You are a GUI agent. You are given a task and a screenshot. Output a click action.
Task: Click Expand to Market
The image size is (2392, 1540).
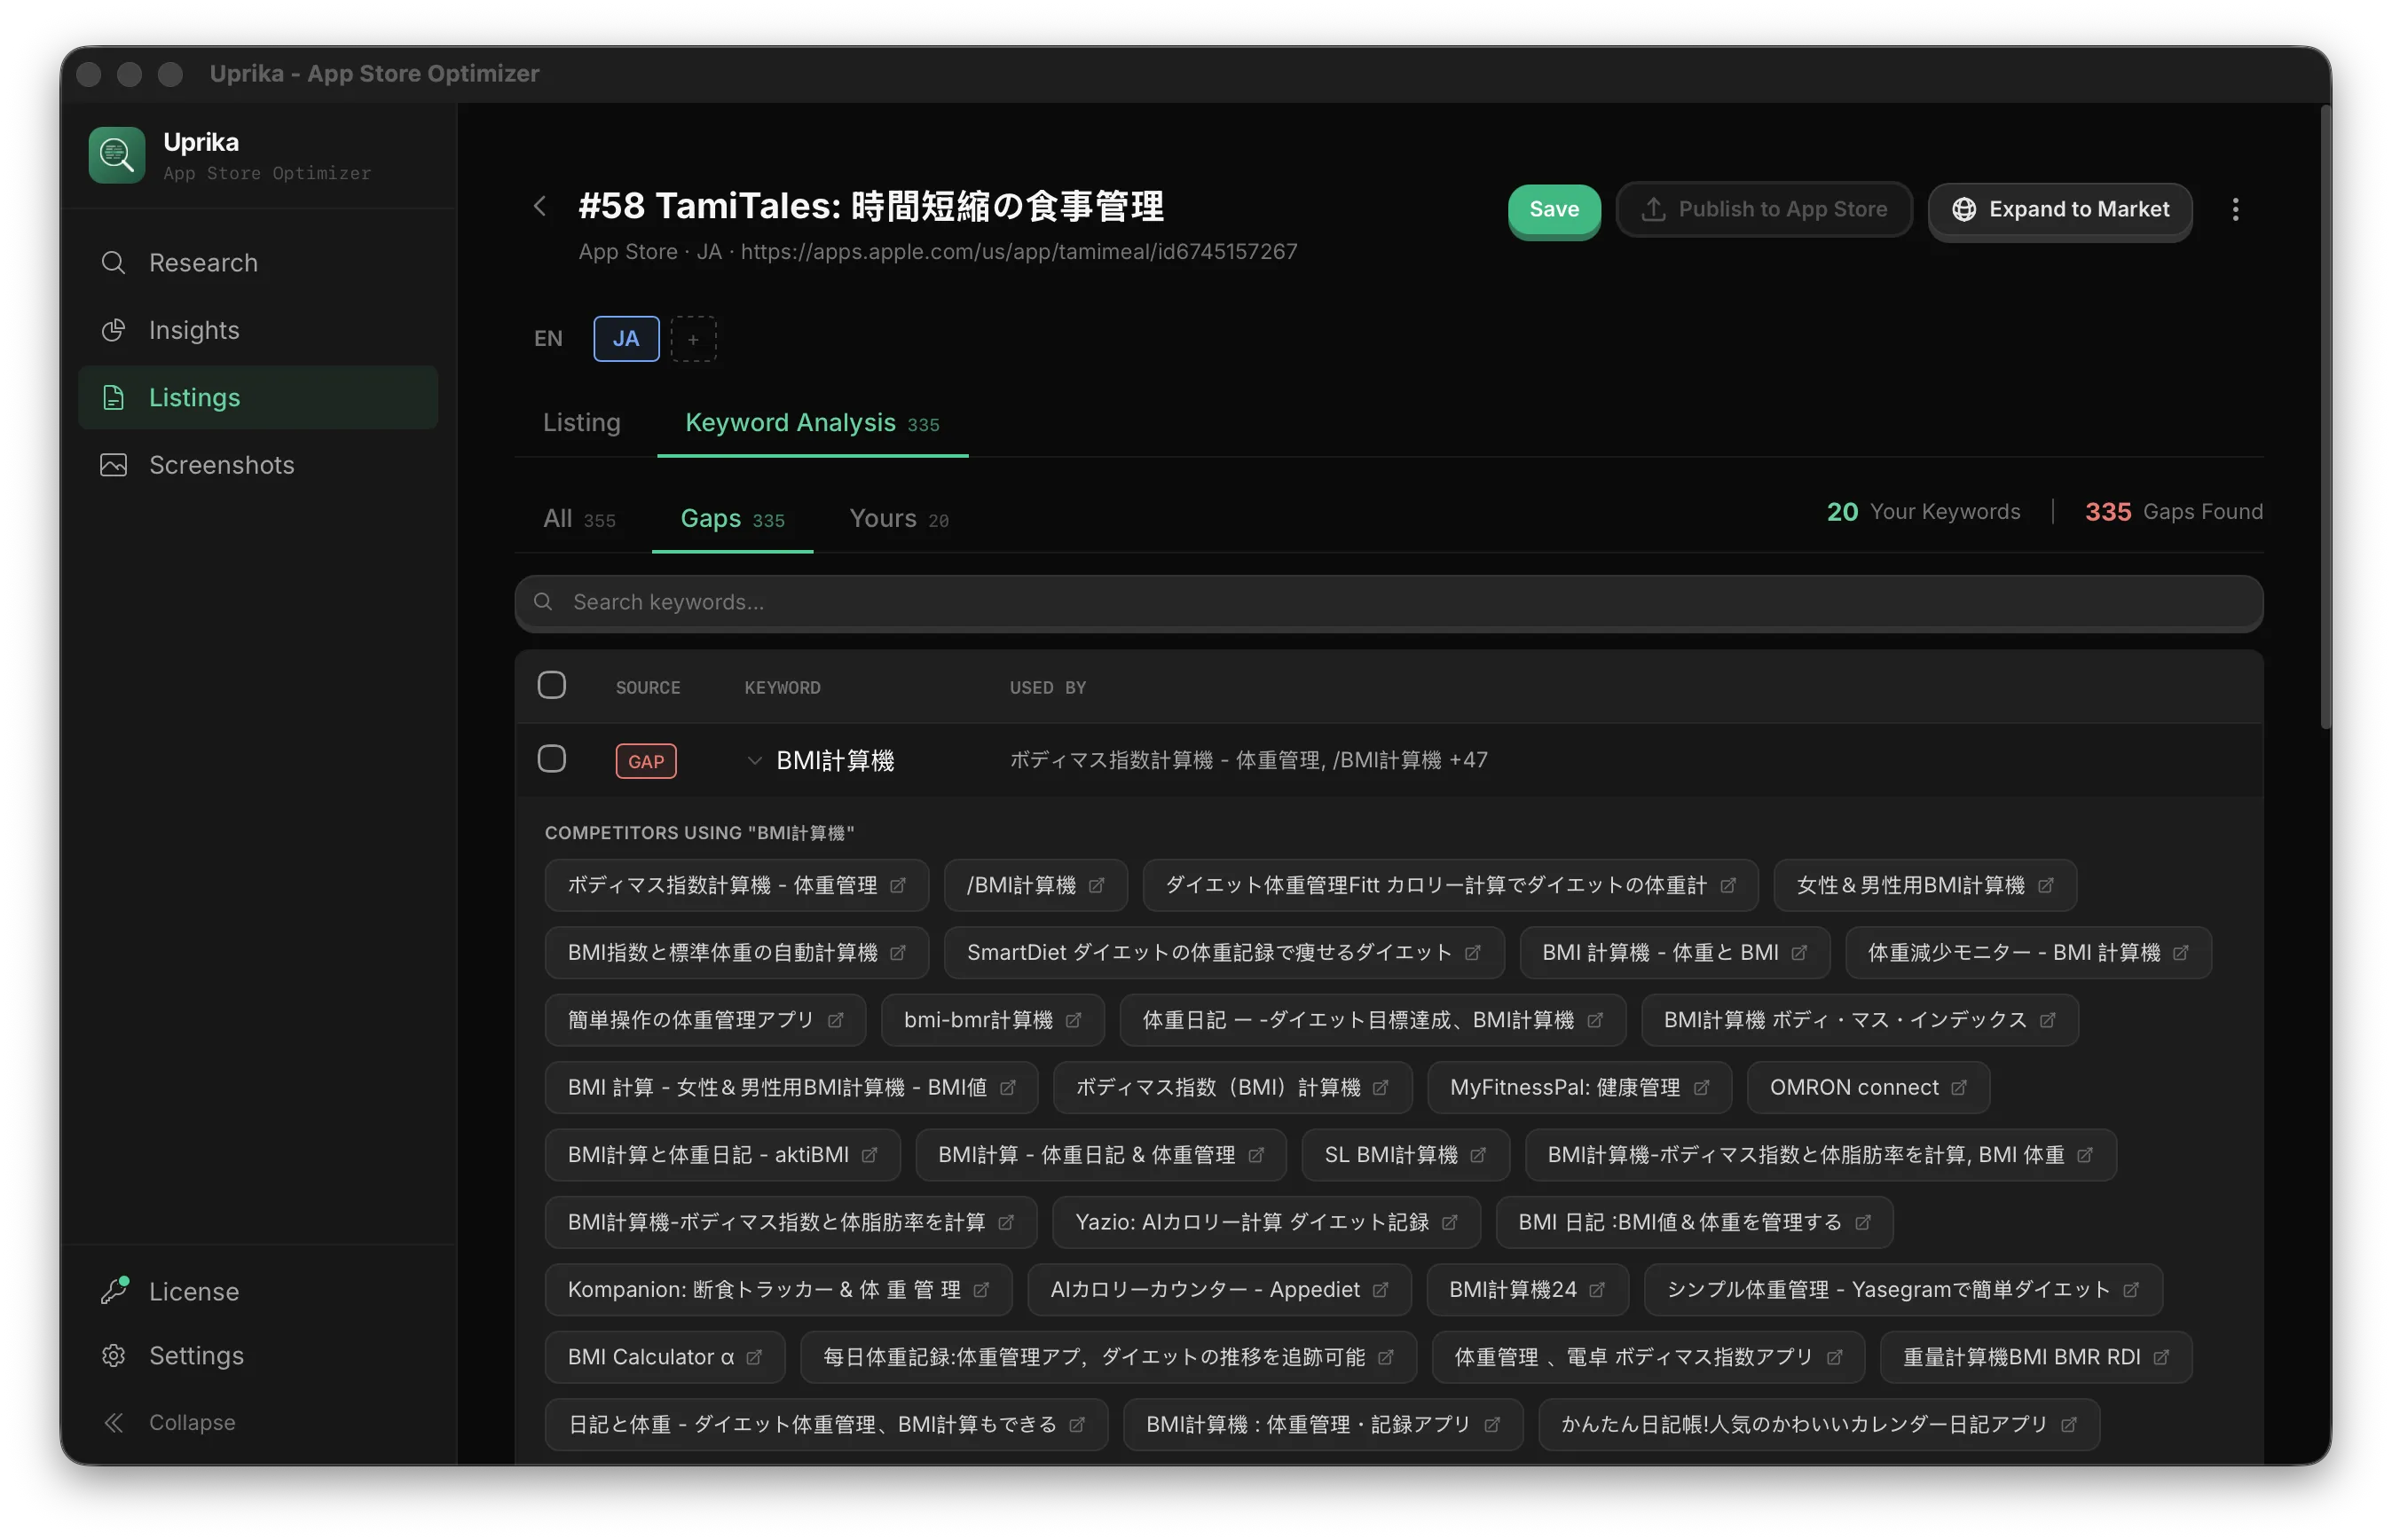pyautogui.click(x=2059, y=210)
